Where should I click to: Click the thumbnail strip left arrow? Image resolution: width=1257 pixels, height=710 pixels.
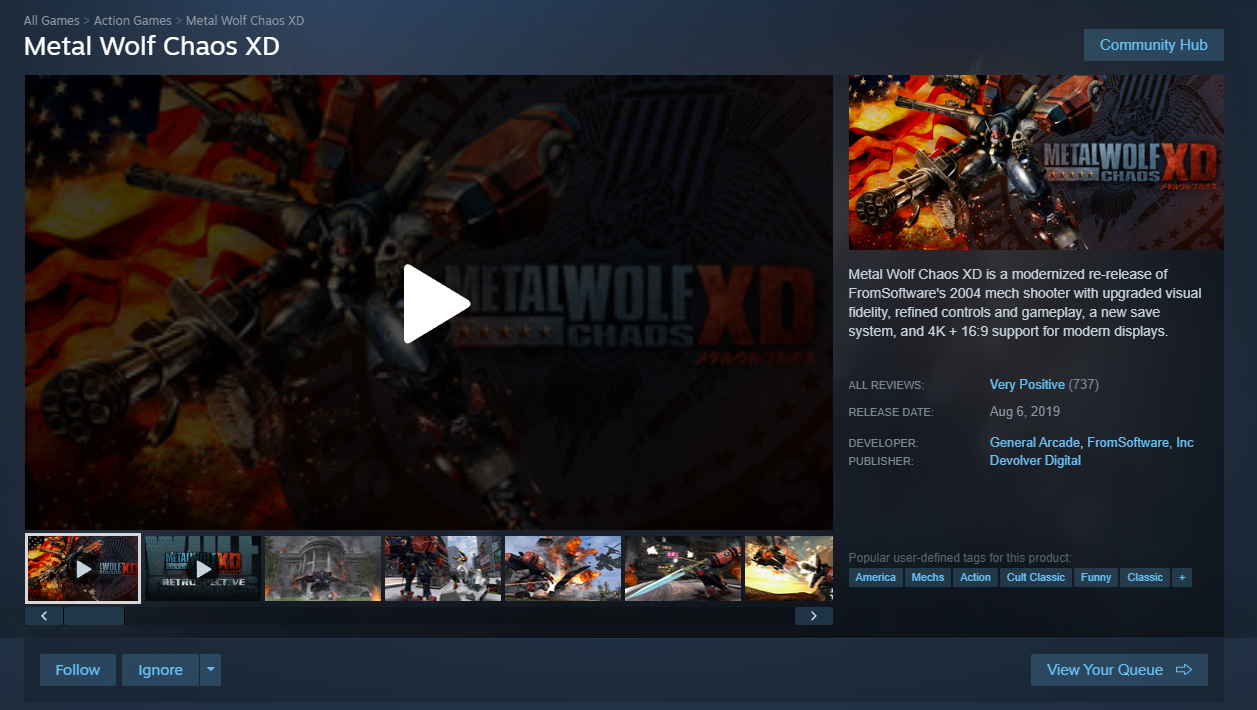pyautogui.click(x=44, y=616)
